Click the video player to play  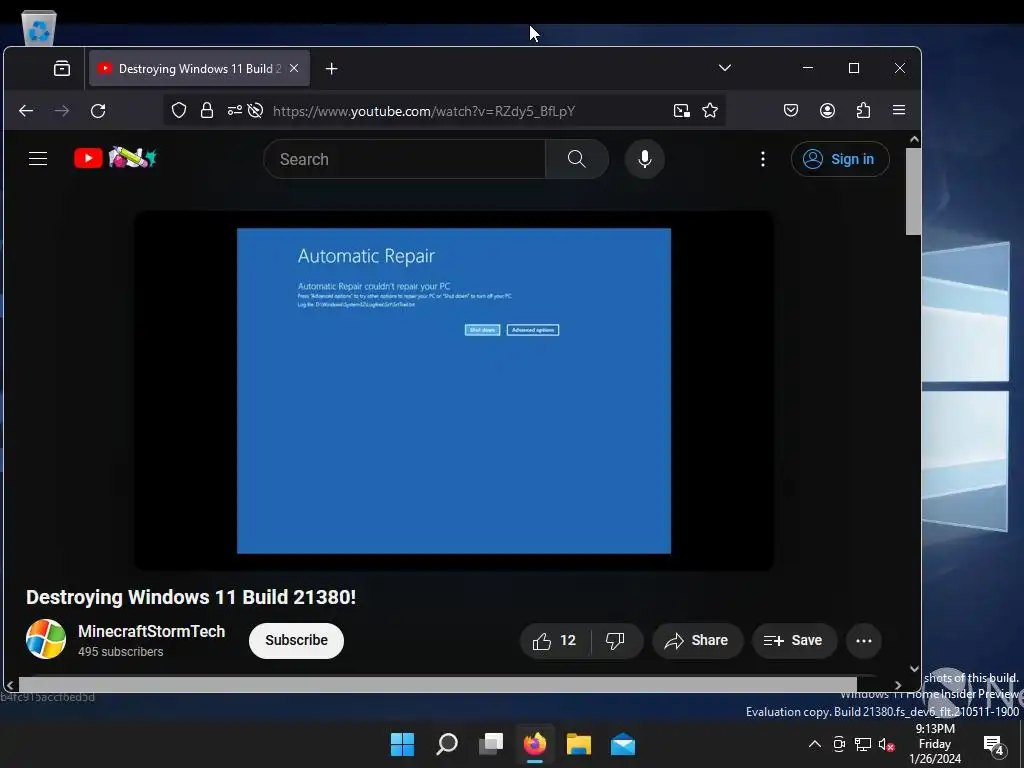tap(454, 391)
